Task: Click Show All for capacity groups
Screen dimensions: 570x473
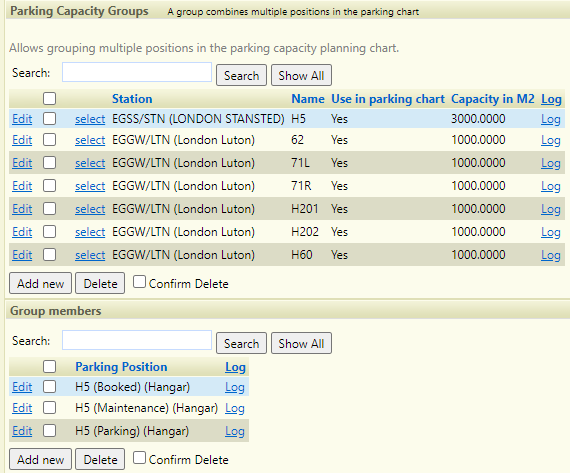Action: (301, 75)
